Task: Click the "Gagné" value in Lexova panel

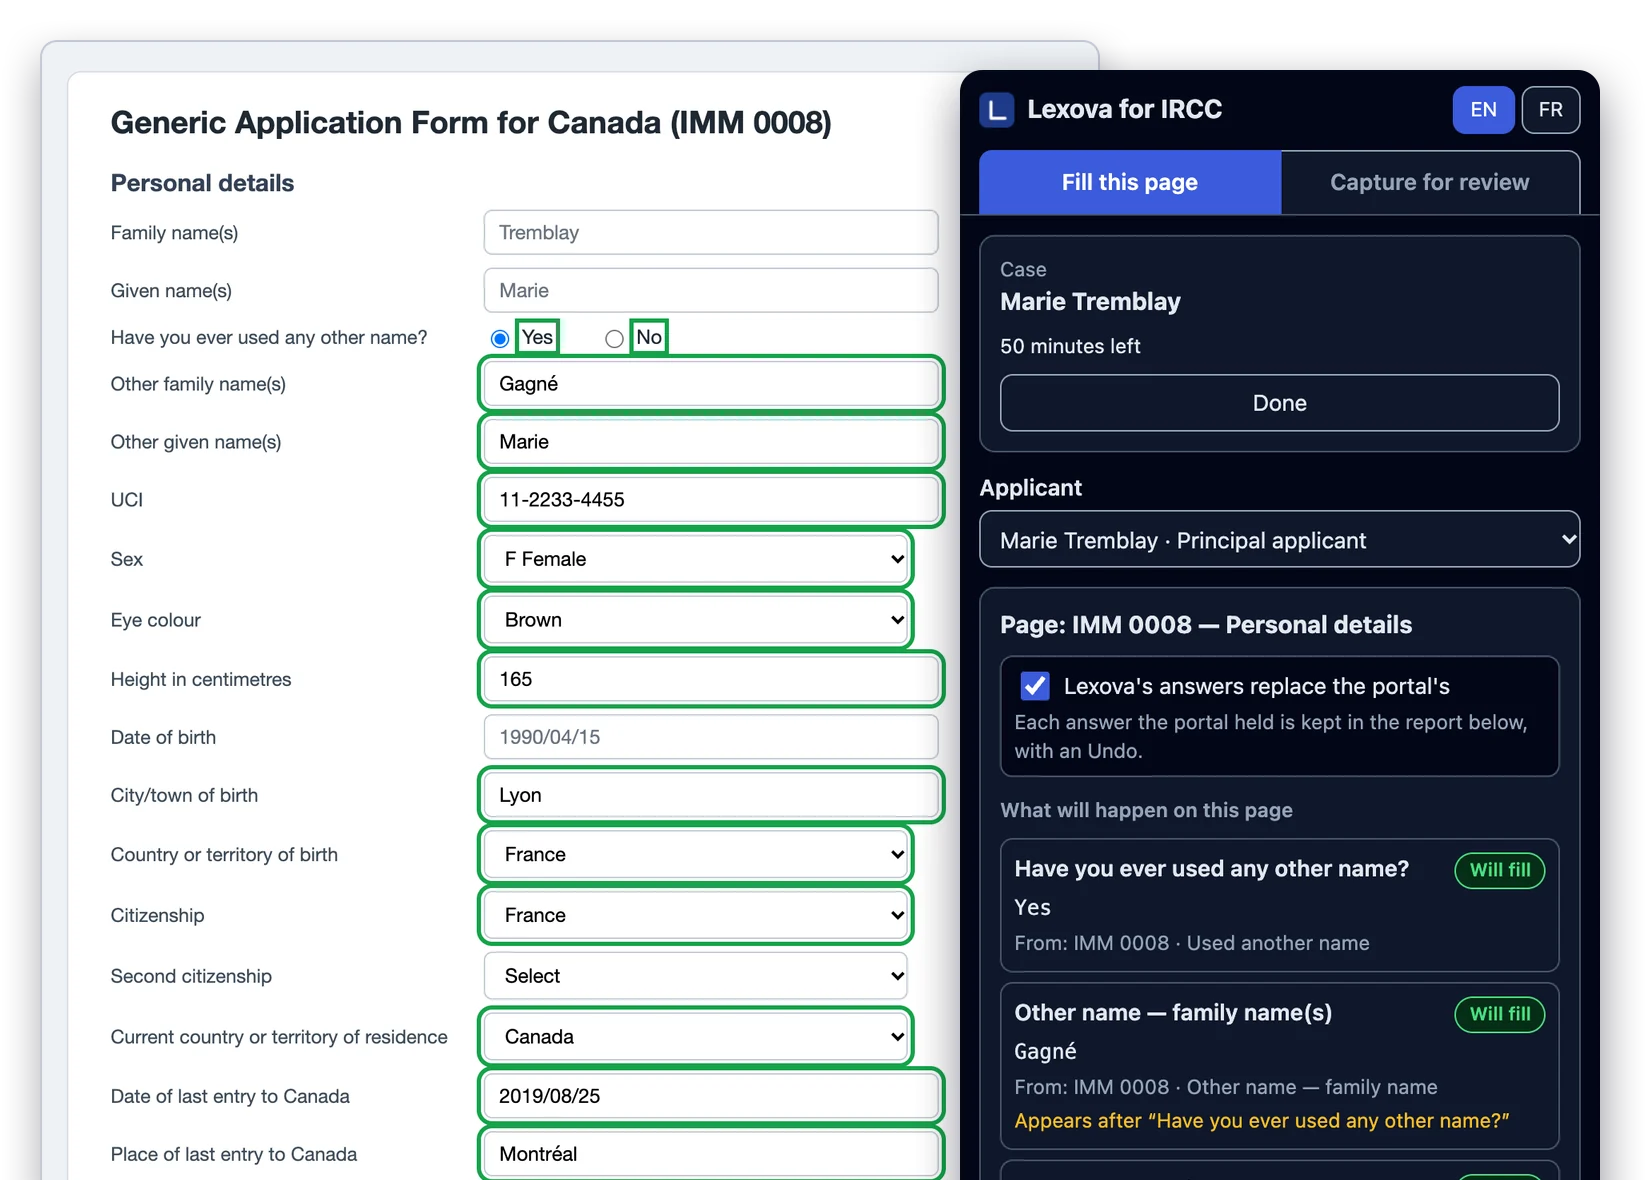Action: 1045,1051
